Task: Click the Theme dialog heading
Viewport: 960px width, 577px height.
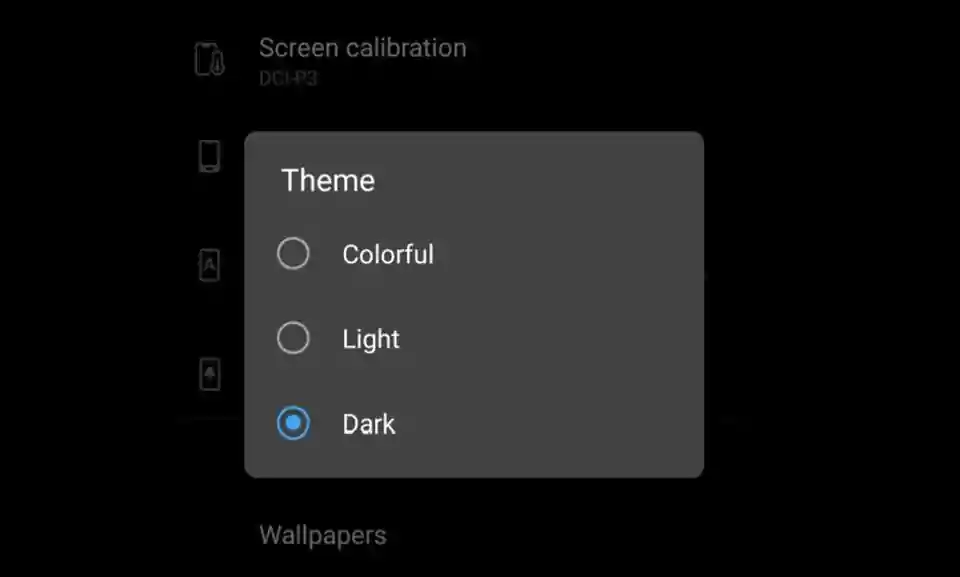Action: tap(328, 181)
